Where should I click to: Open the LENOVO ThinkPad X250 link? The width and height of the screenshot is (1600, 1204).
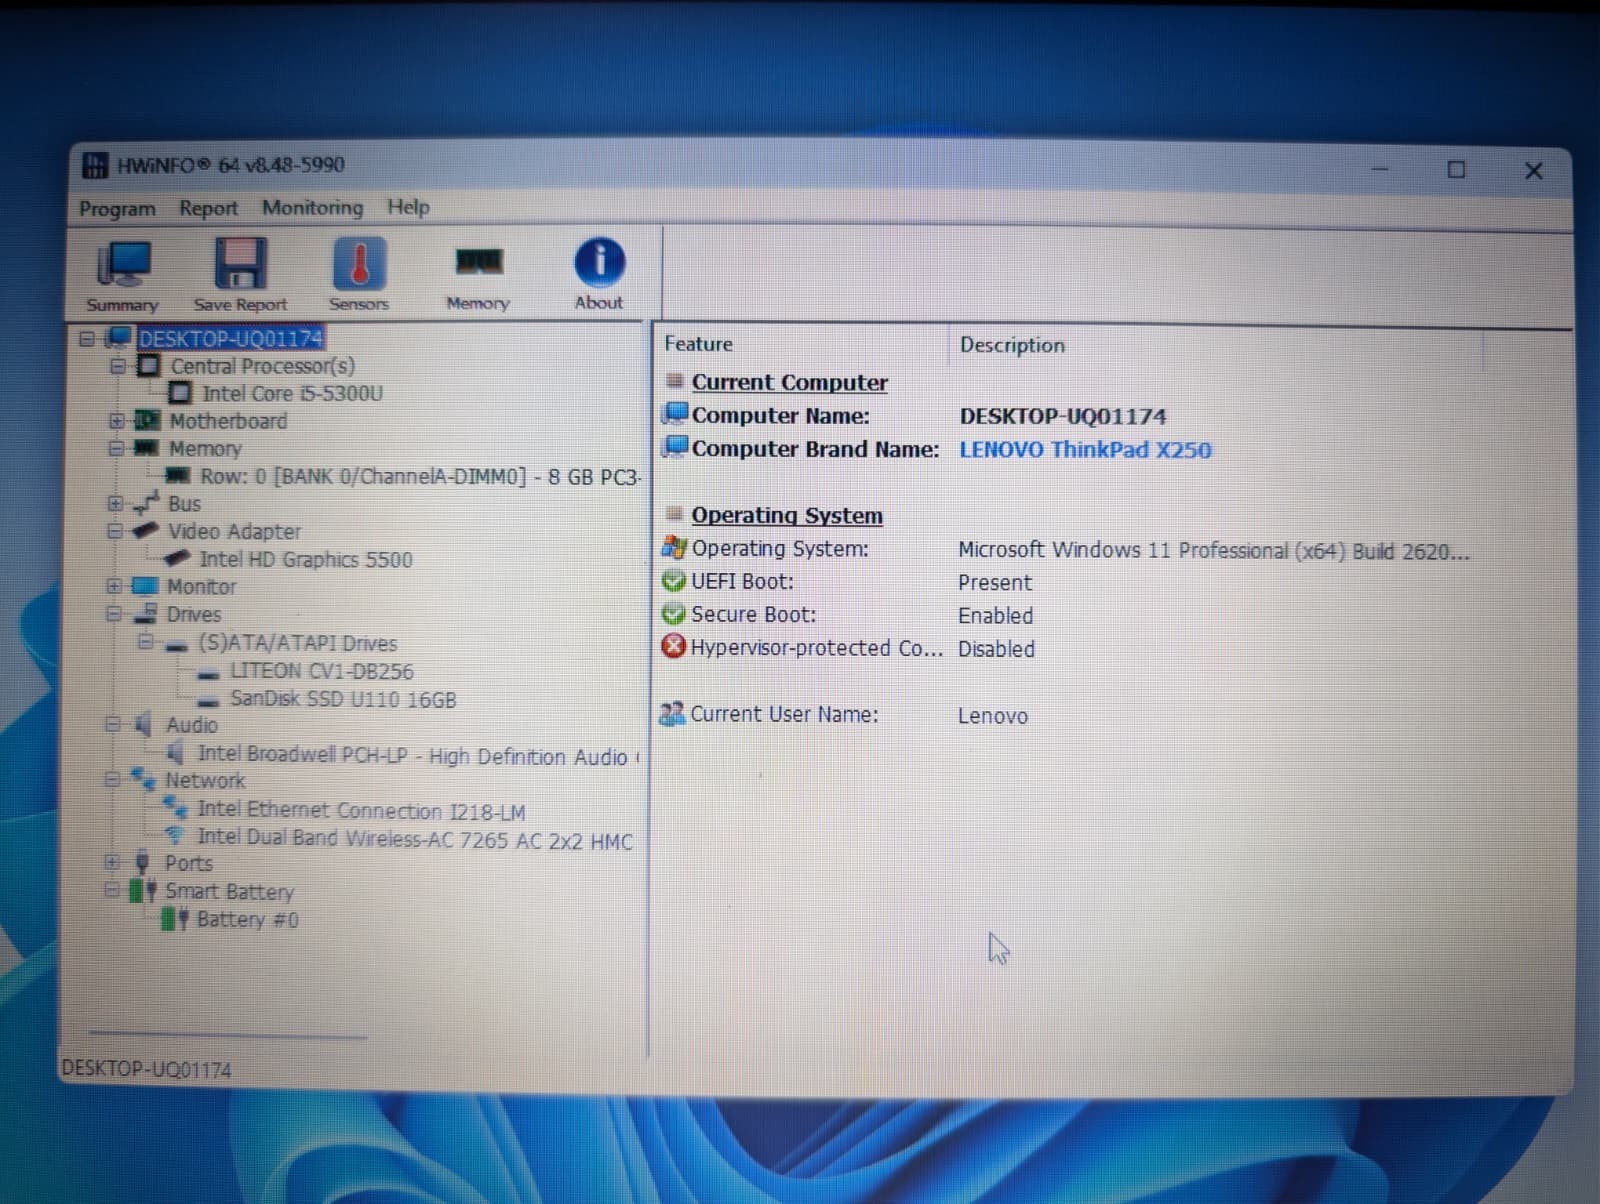click(1085, 450)
